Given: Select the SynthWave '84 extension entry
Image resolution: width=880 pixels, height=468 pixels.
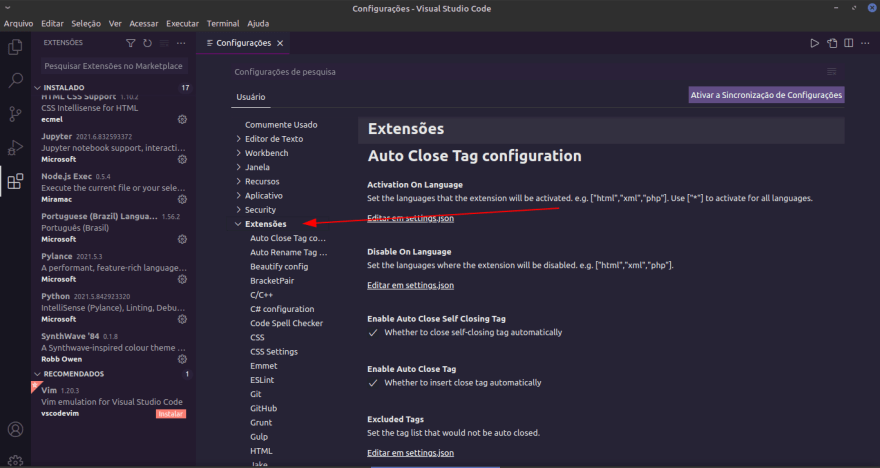Looking at the screenshot, I should click(114, 347).
